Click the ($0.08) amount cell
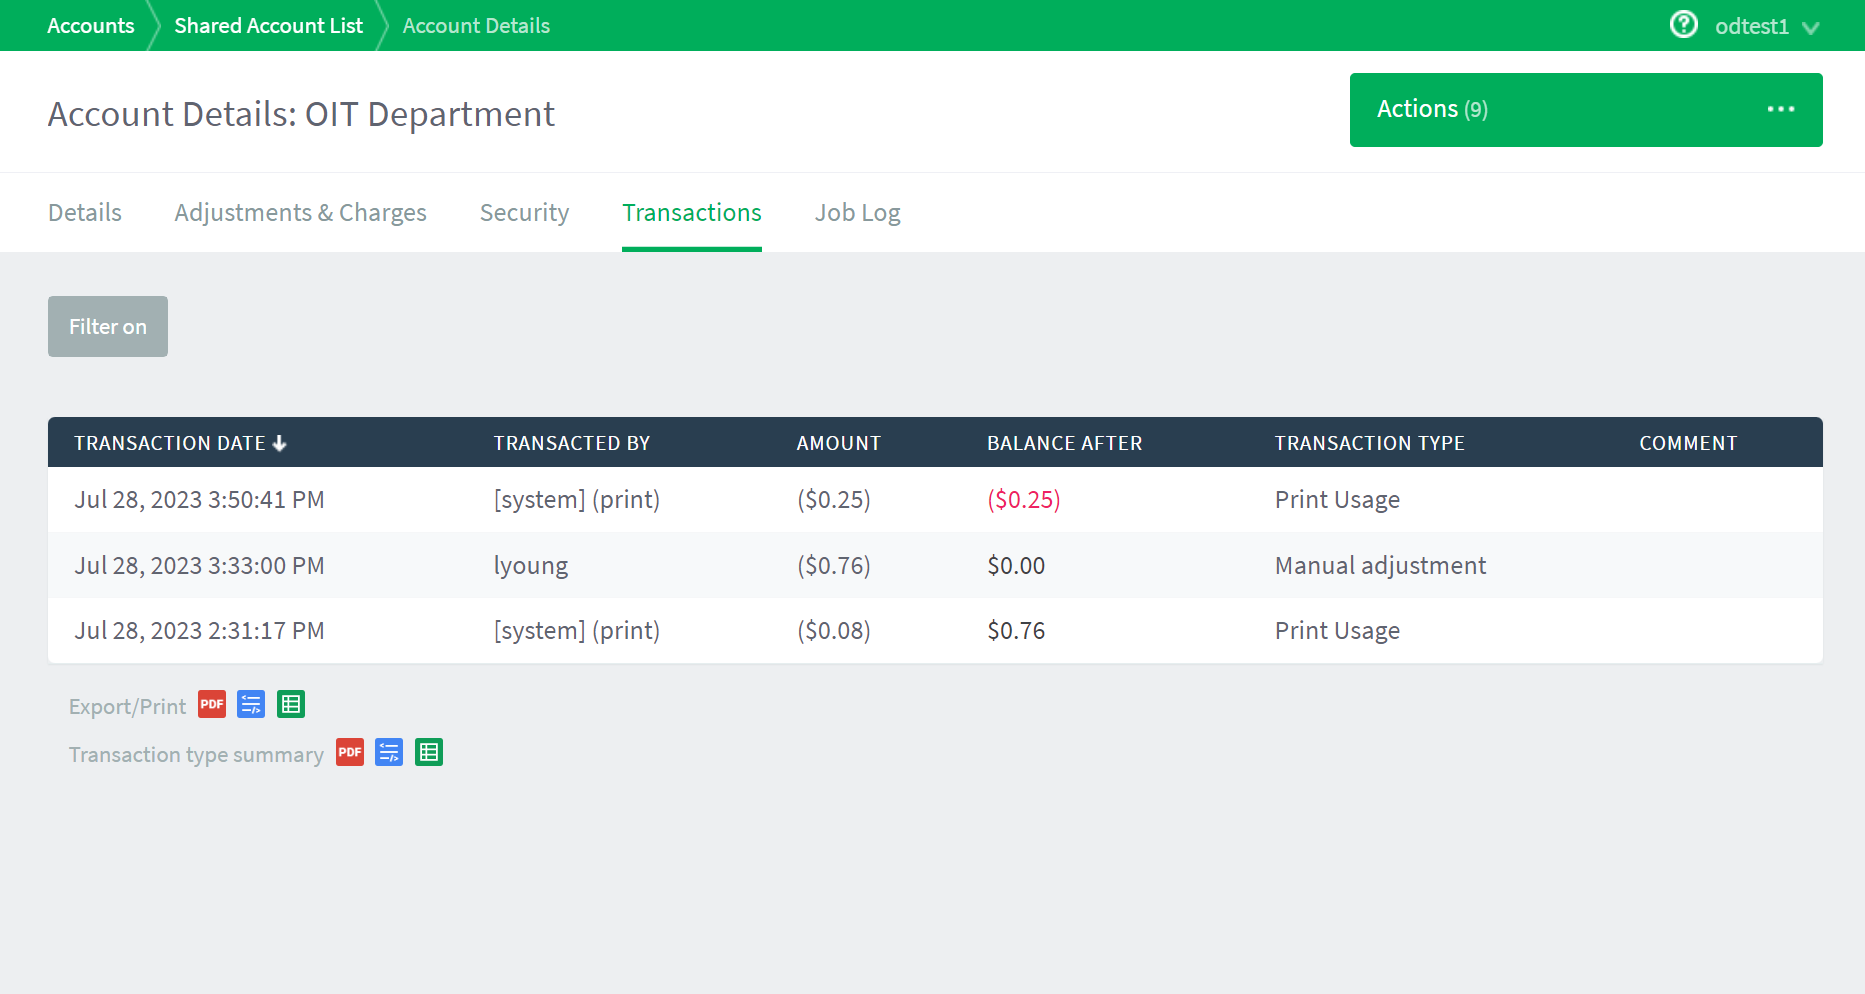Viewport: 1865px width, 994px height. click(834, 631)
